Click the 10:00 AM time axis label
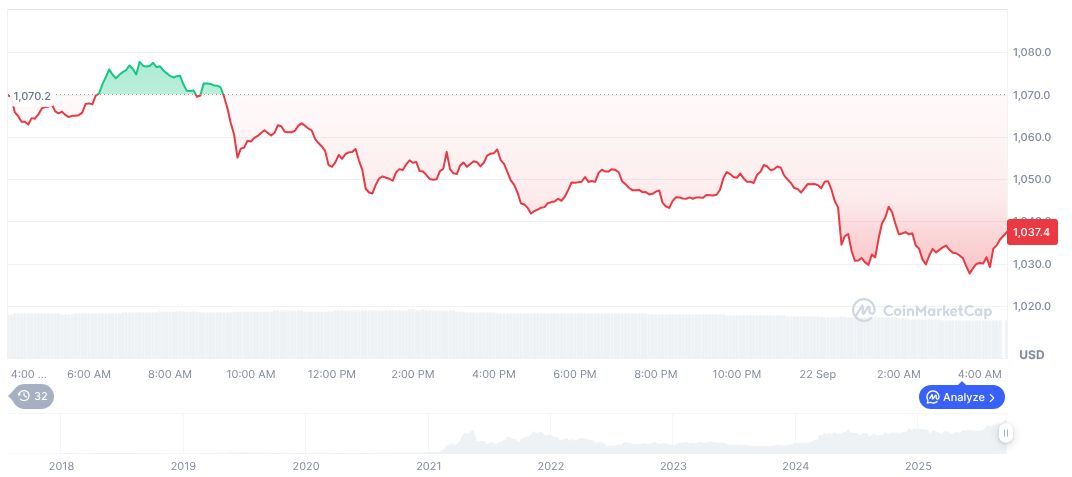The height and width of the screenshot is (477, 1072). pyautogui.click(x=250, y=374)
